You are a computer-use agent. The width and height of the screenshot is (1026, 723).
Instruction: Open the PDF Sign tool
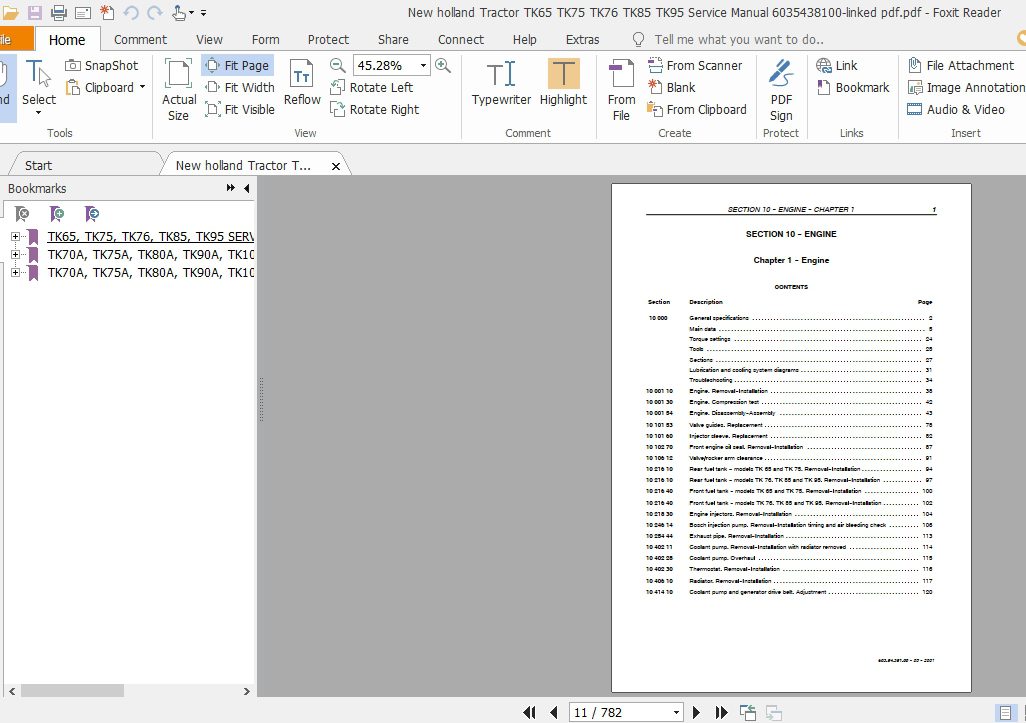point(781,90)
